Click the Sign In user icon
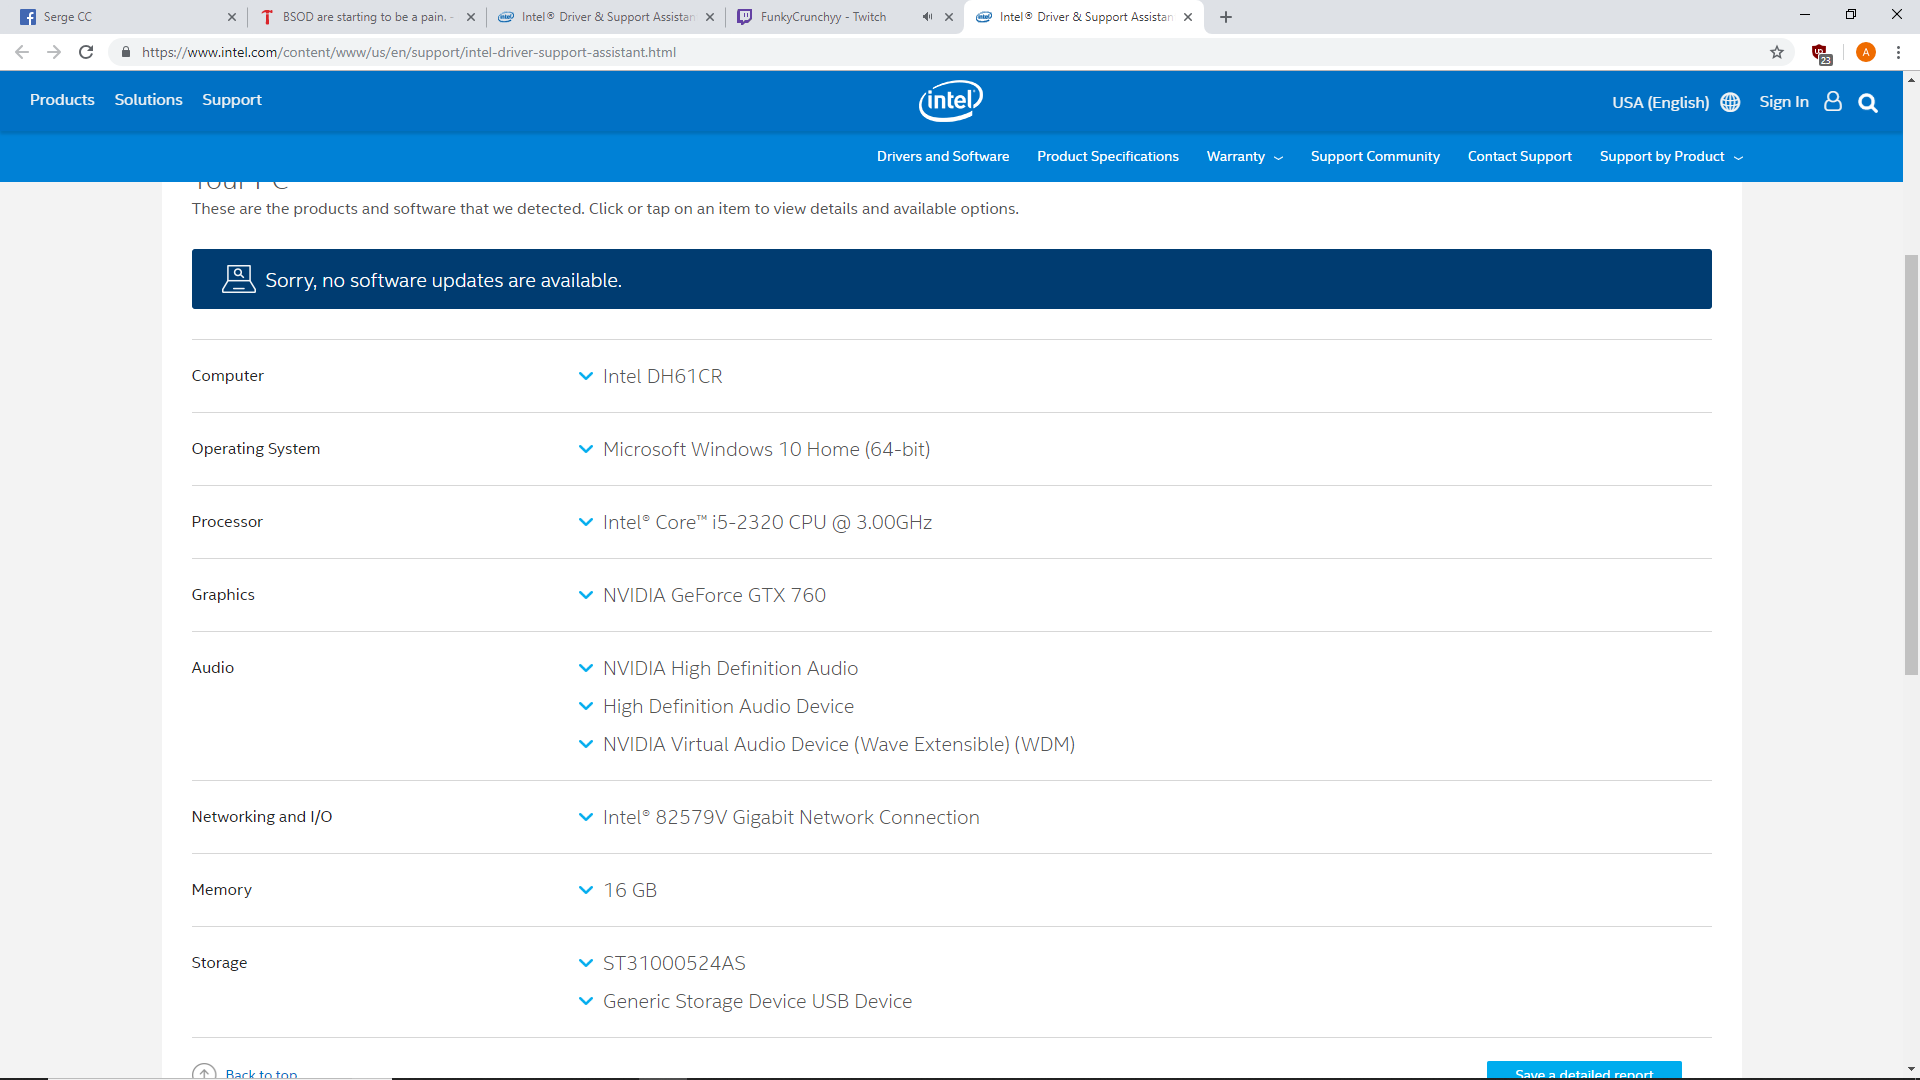Image resolution: width=1920 pixels, height=1080 pixels. click(1833, 102)
